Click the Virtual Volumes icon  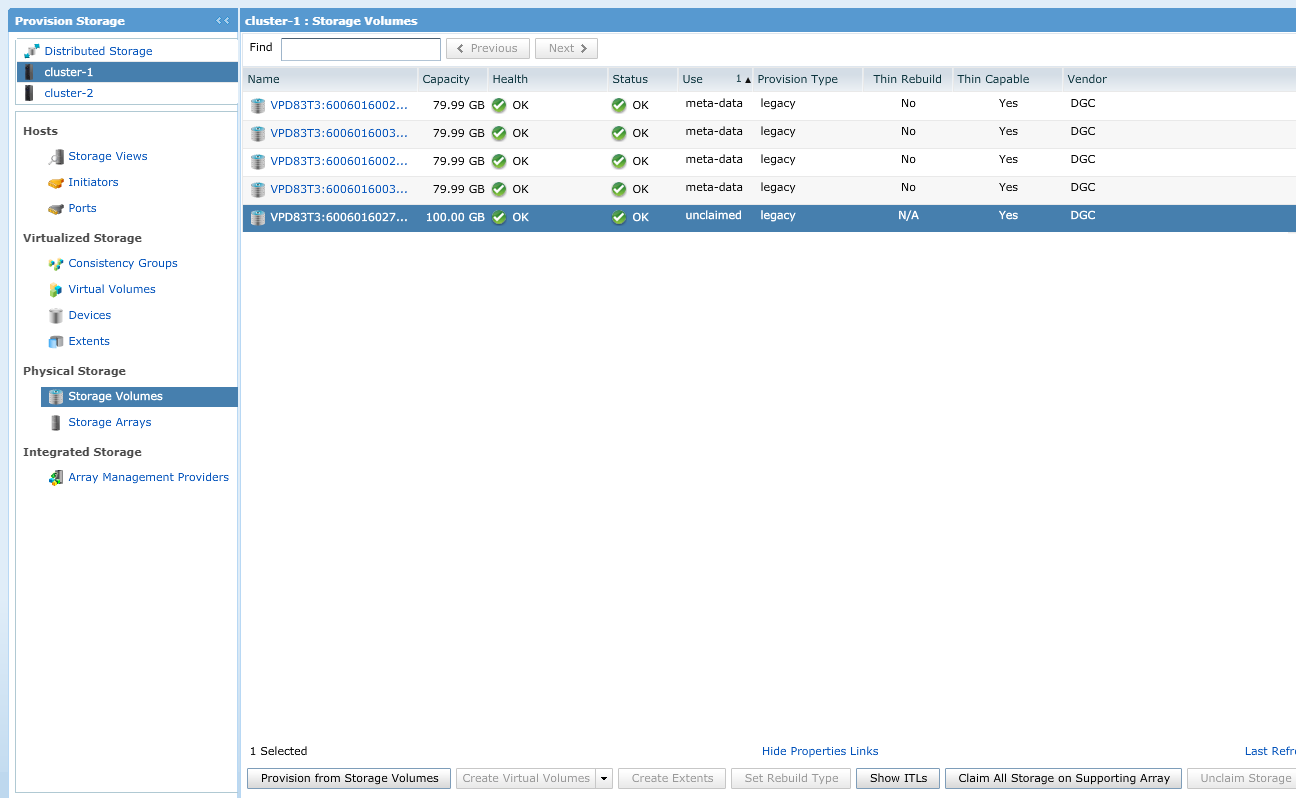click(x=56, y=290)
